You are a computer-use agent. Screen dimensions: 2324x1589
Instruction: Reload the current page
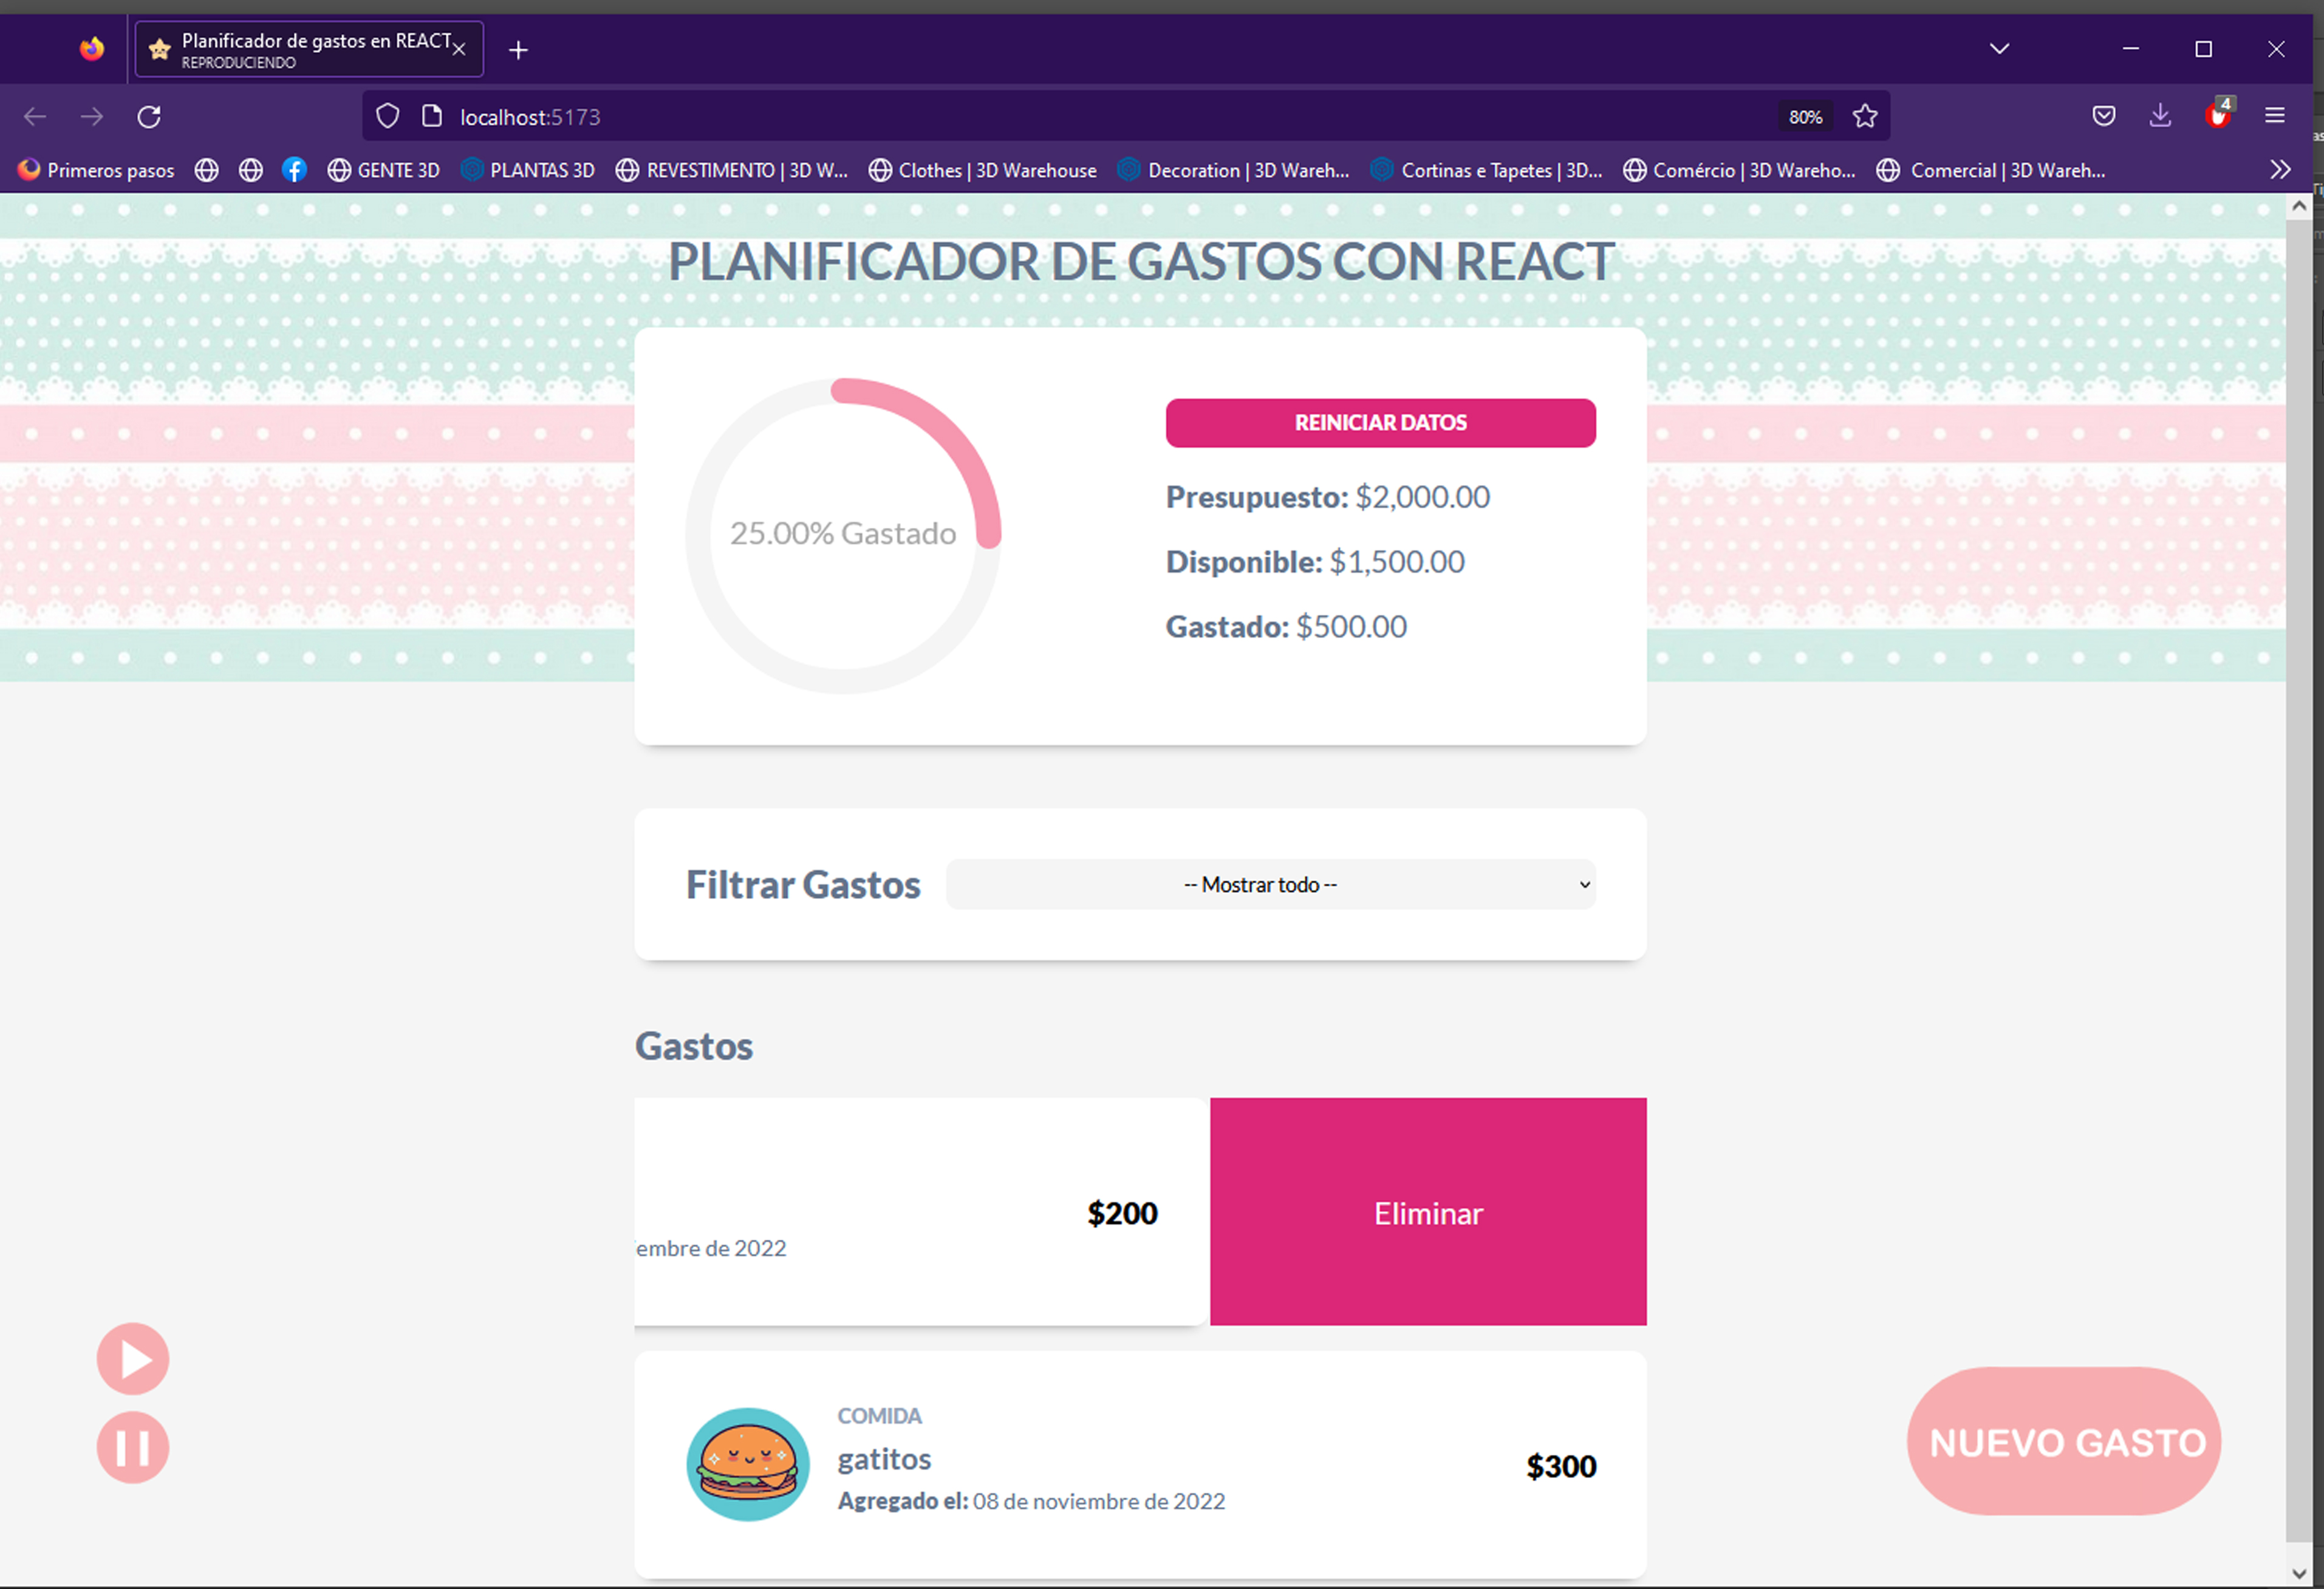pyautogui.click(x=149, y=117)
